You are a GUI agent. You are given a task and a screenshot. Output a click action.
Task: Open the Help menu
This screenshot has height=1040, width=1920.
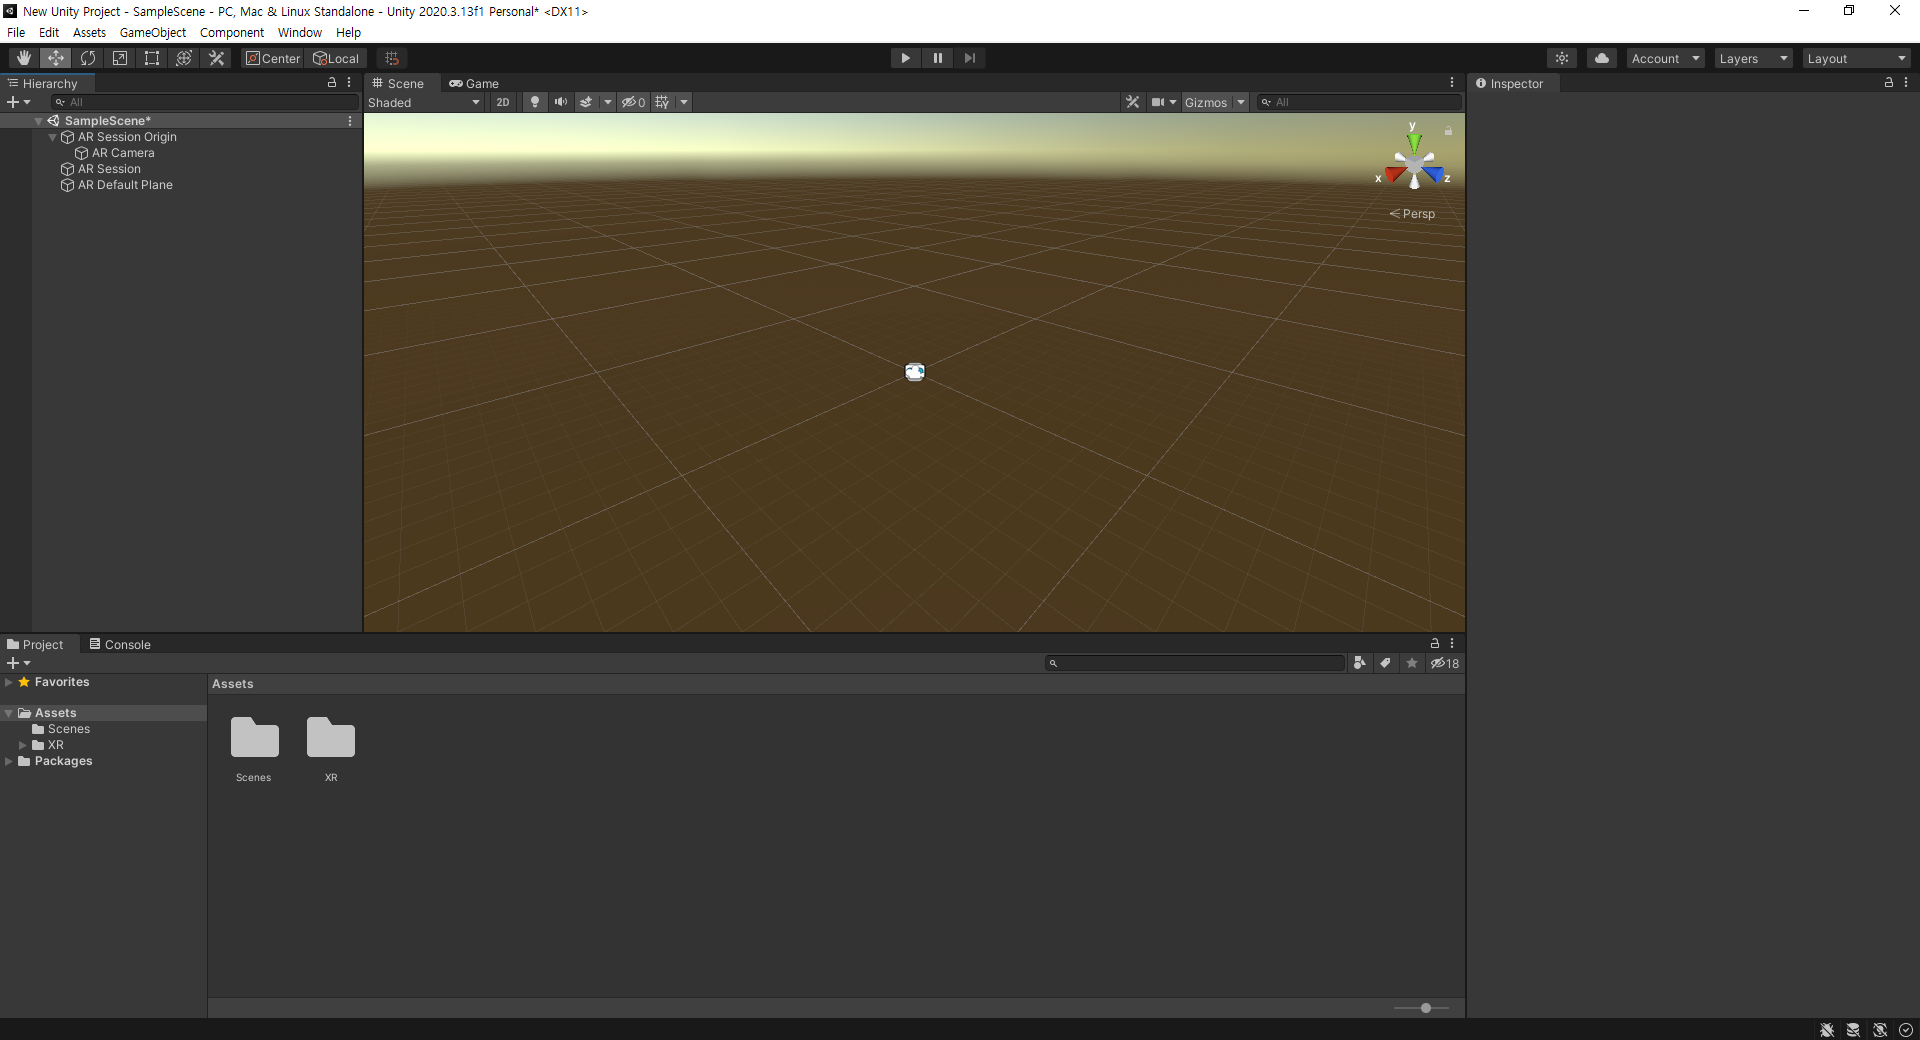point(348,32)
